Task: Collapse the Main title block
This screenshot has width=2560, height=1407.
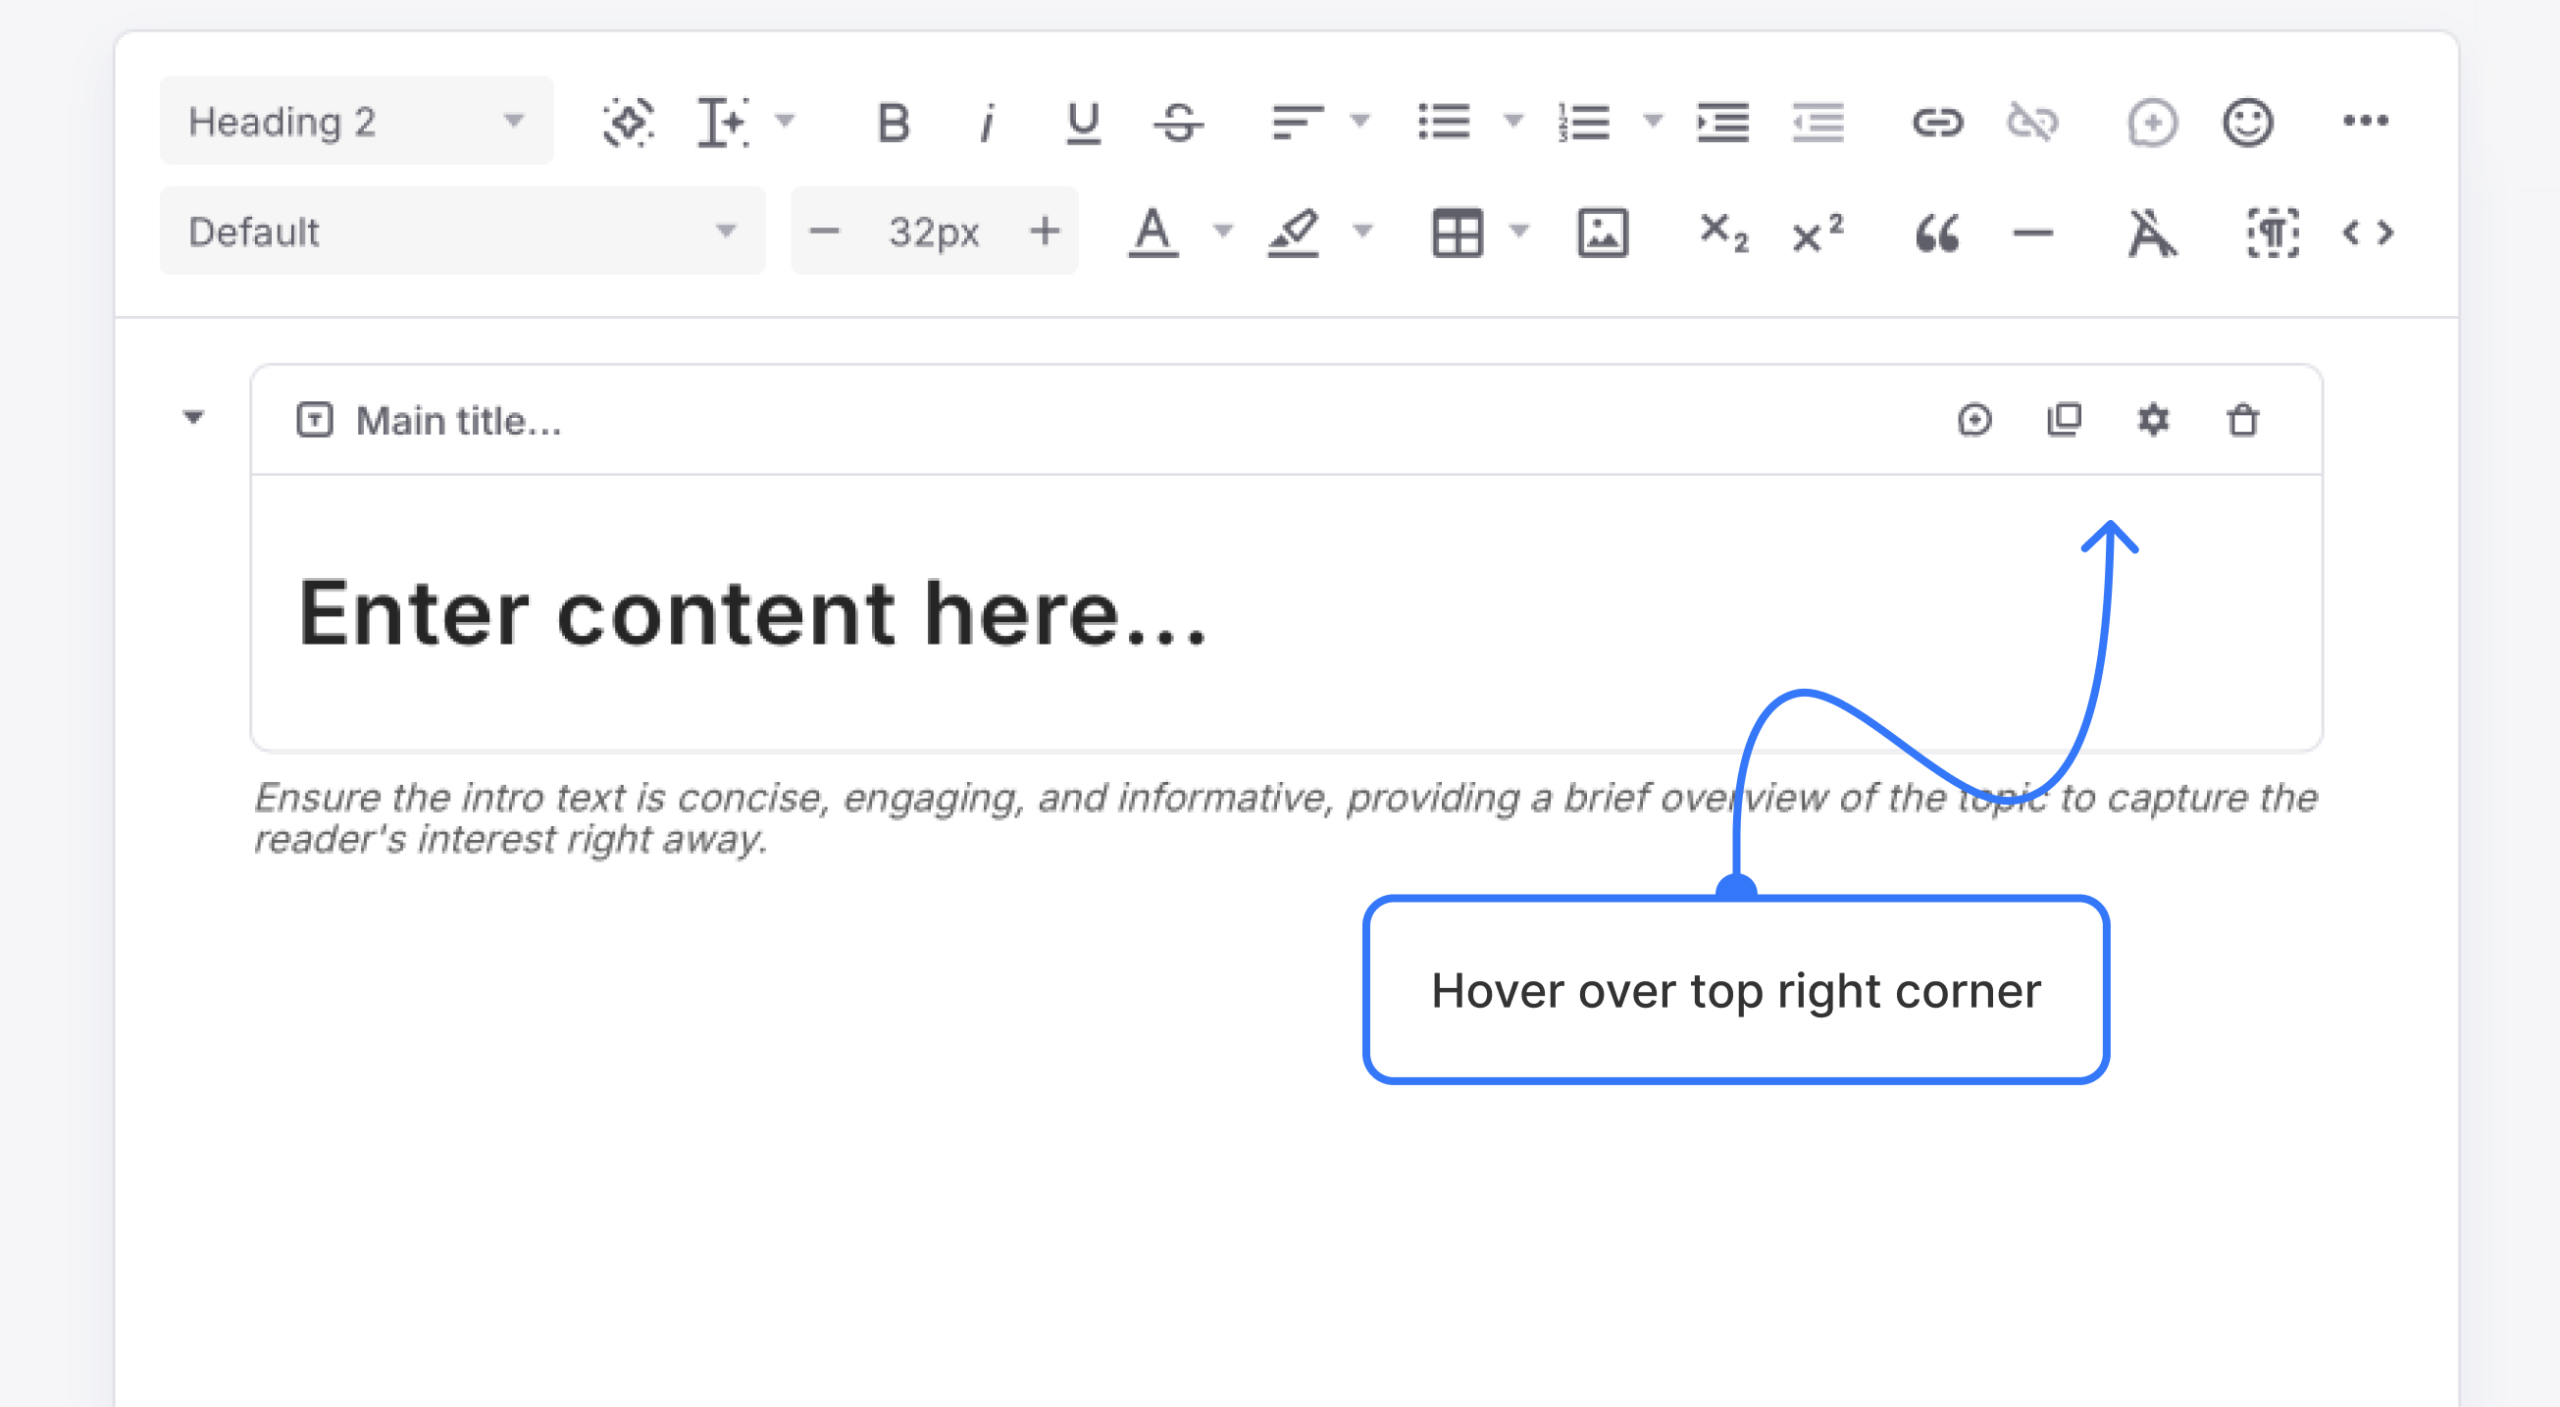Action: (x=193, y=419)
